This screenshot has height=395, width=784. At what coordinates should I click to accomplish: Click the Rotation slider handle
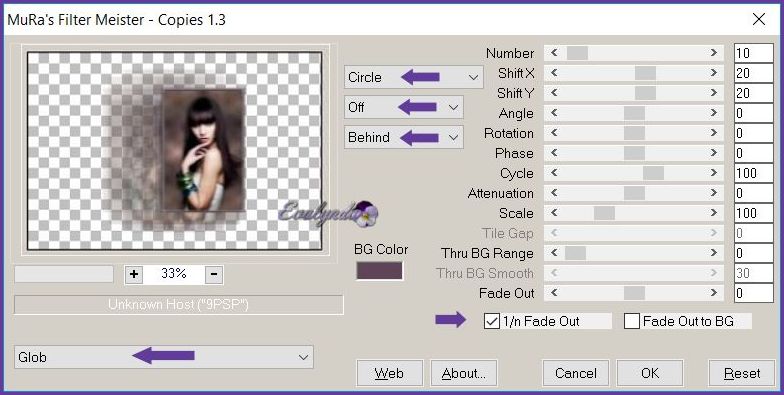pyautogui.click(x=634, y=133)
